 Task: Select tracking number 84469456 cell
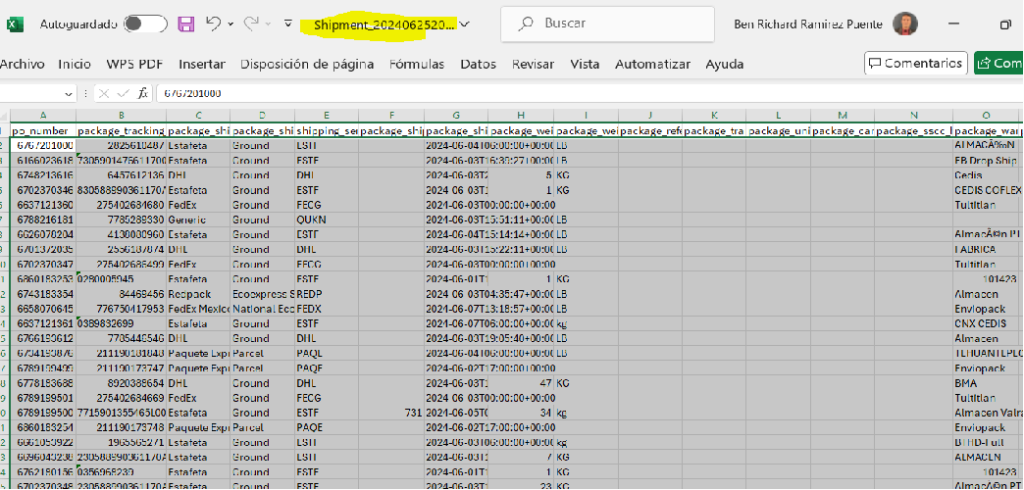point(121,294)
